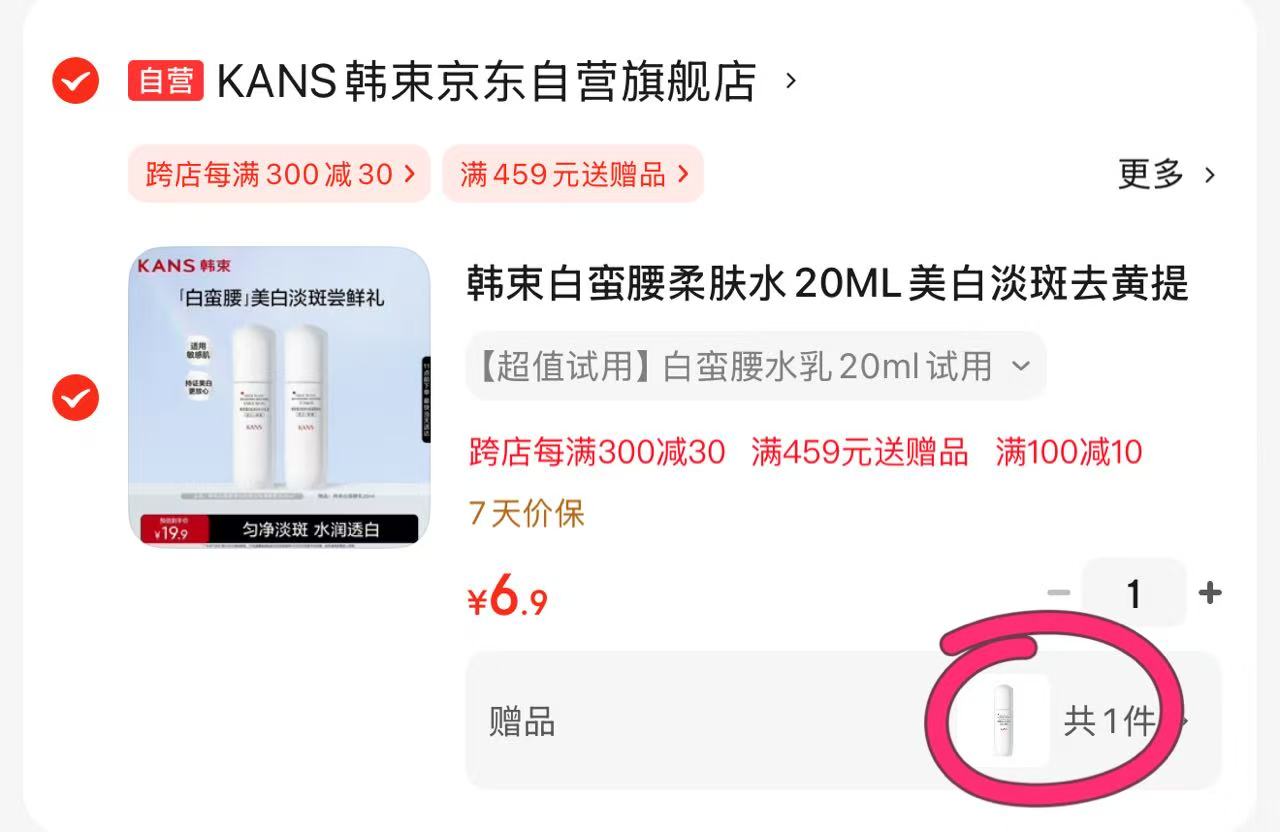1280x832 pixels.
Task: Deselect the 韩束白蛮腰柔肤水 item checkbox
Action: (x=75, y=398)
